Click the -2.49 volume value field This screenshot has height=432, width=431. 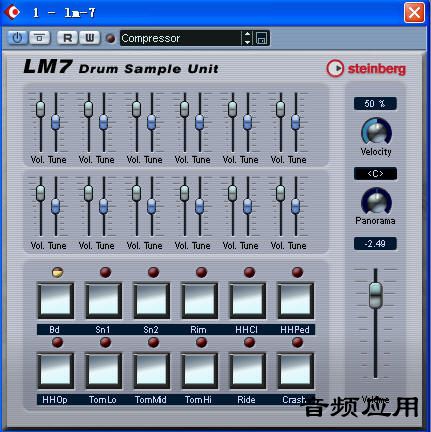[x=375, y=244]
